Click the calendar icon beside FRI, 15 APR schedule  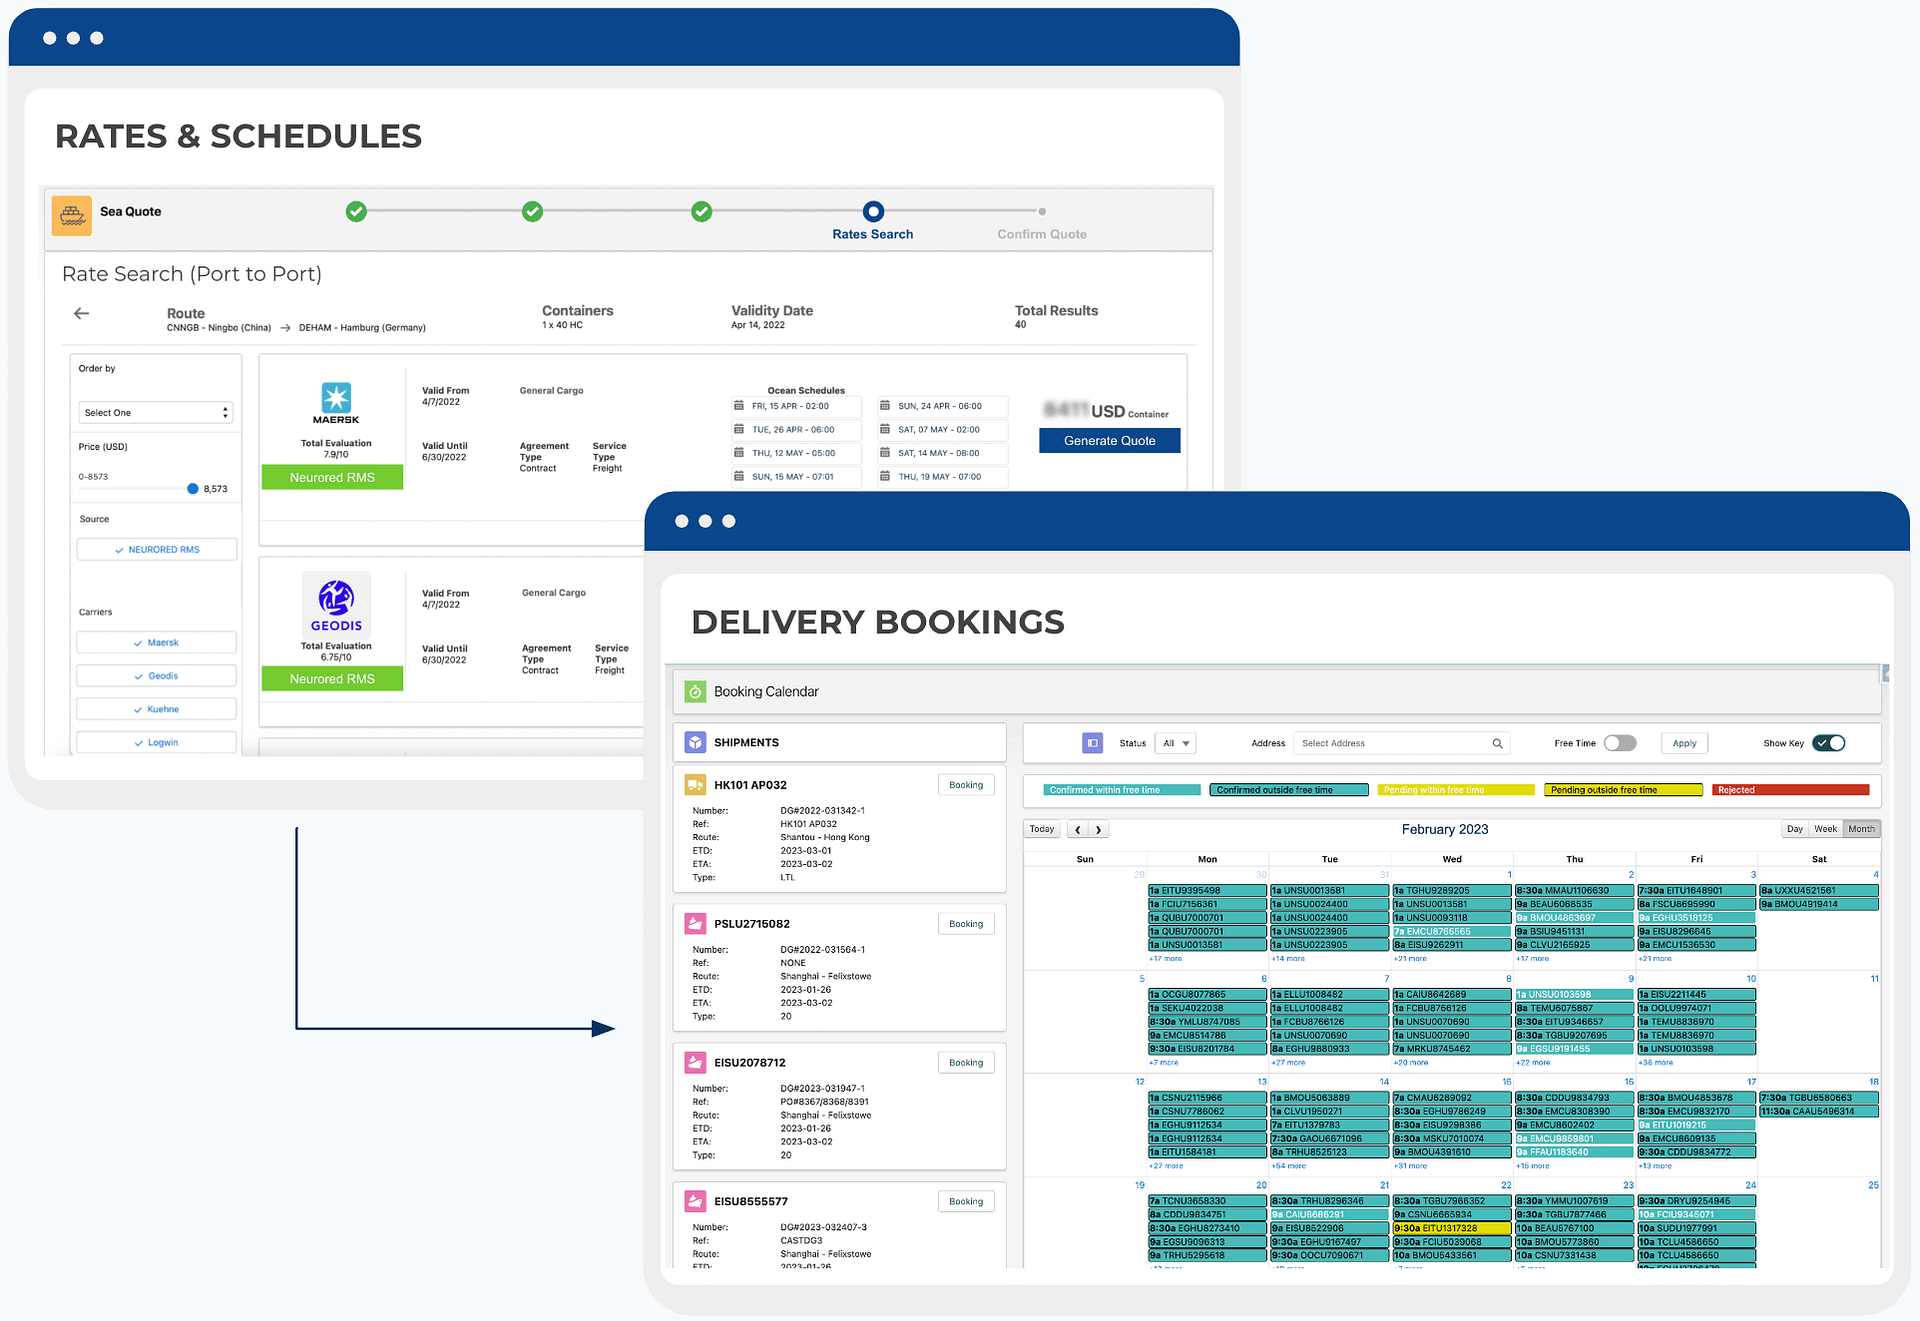click(x=741, y=406)
